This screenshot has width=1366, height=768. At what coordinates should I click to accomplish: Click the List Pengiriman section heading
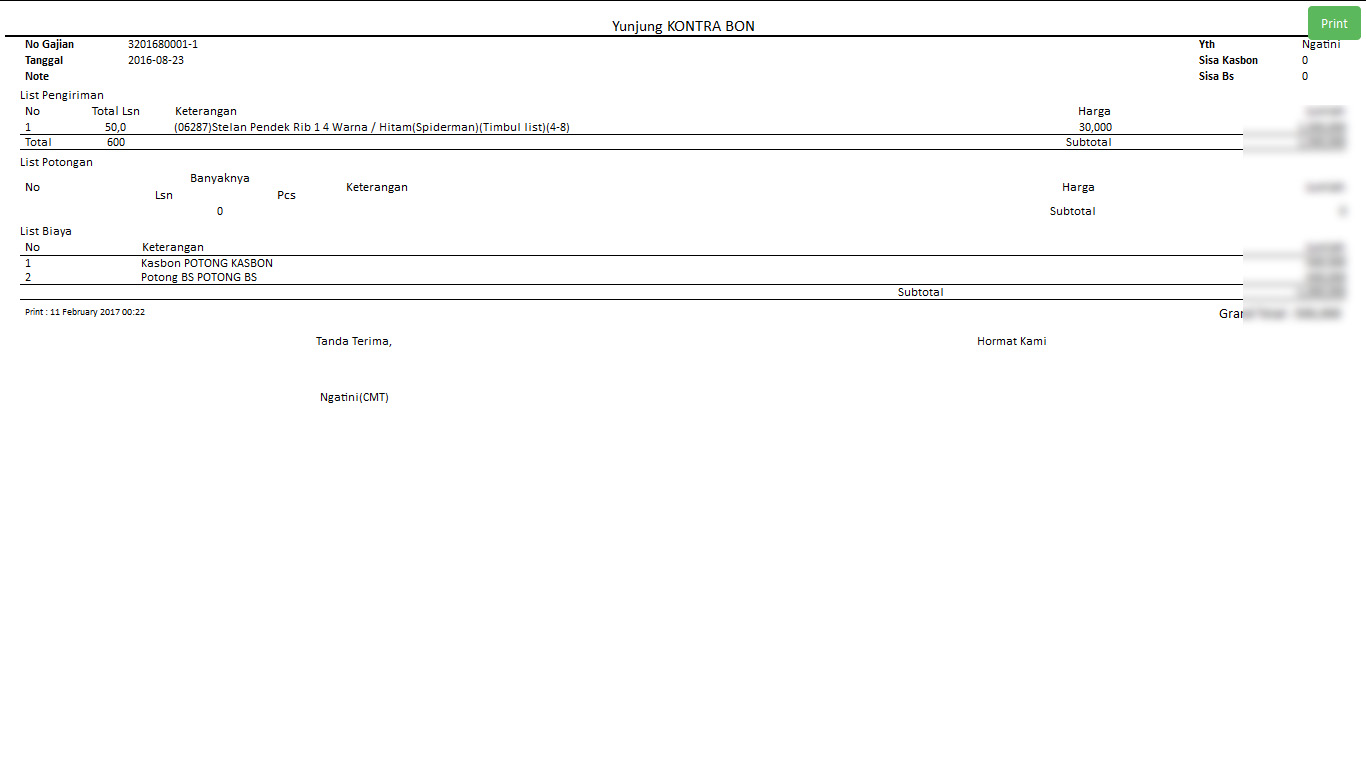pyautogui.click(x=62, y=95)
